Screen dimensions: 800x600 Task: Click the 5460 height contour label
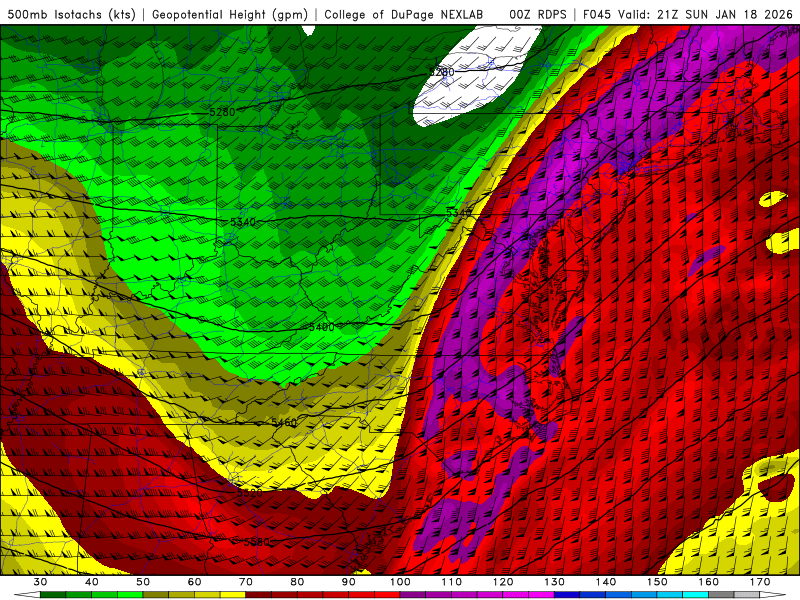pyautogui.click(x=284, y=422)
